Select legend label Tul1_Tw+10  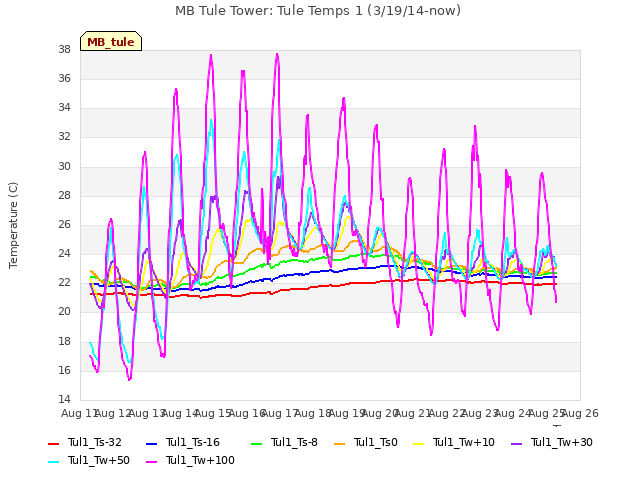pos(464,442)
